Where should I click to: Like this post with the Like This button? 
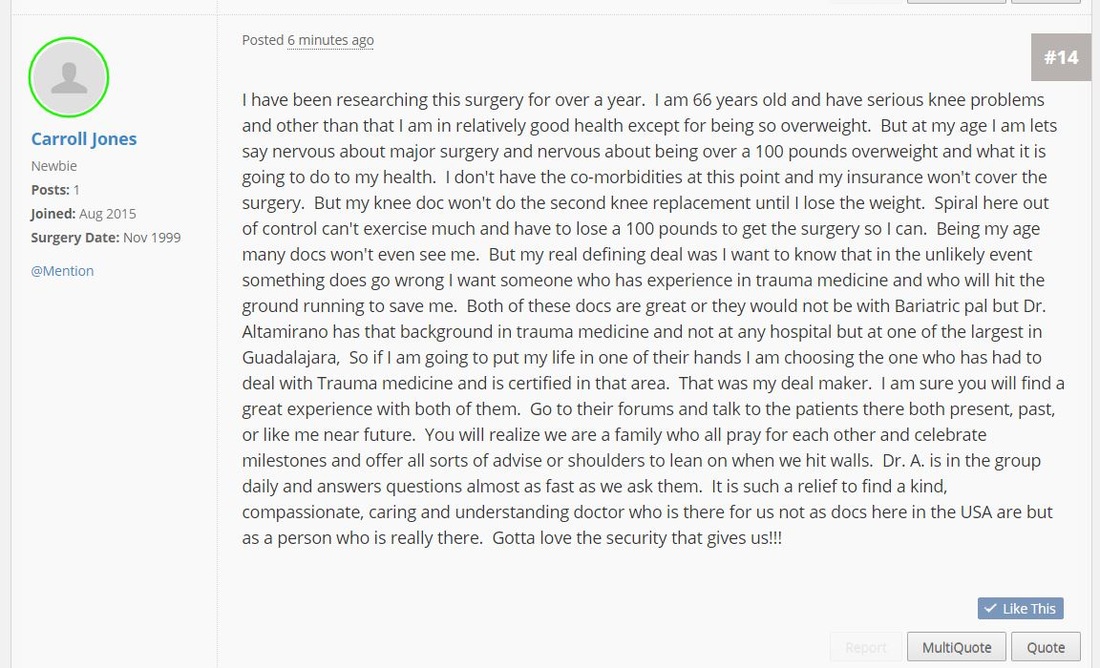[x=1021, y=608]
